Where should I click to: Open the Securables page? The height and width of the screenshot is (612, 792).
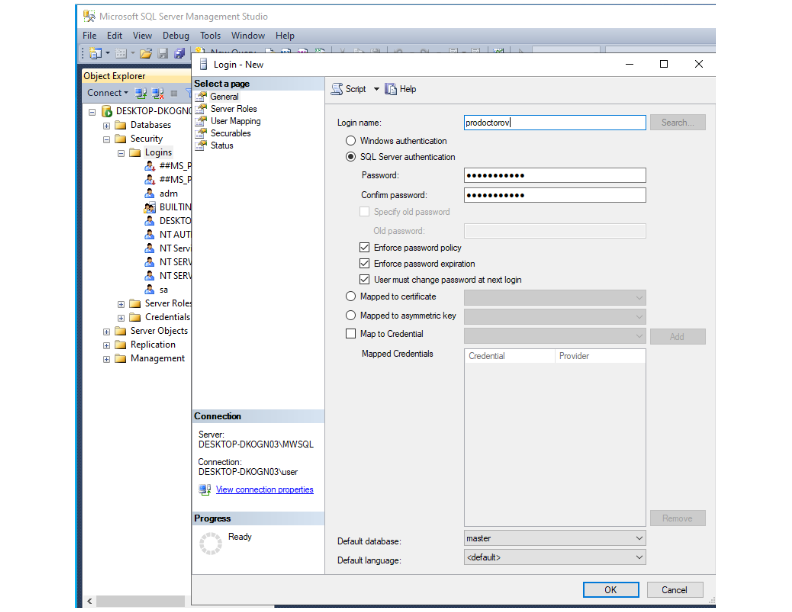(230, 133)
